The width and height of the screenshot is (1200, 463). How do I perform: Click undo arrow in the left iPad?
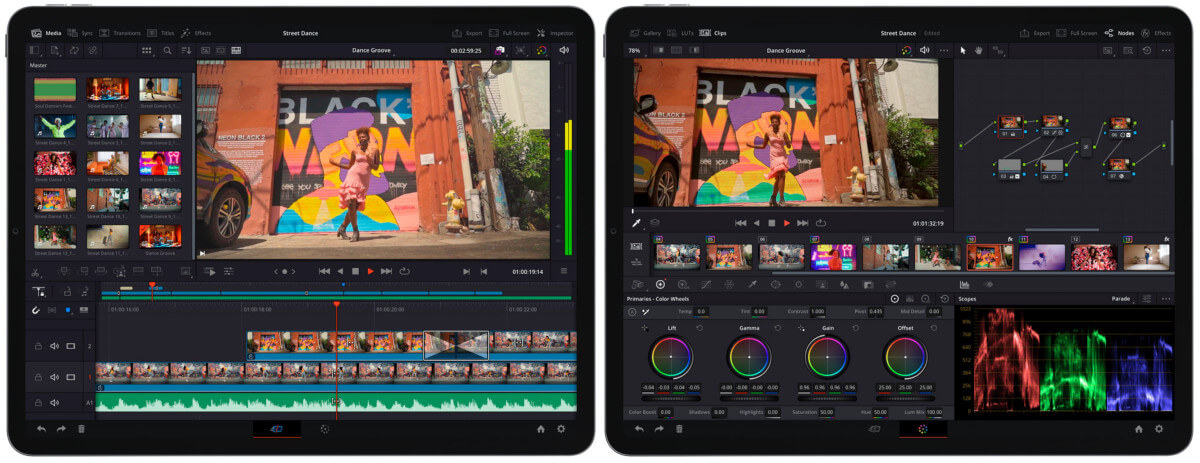click(41, 429)
